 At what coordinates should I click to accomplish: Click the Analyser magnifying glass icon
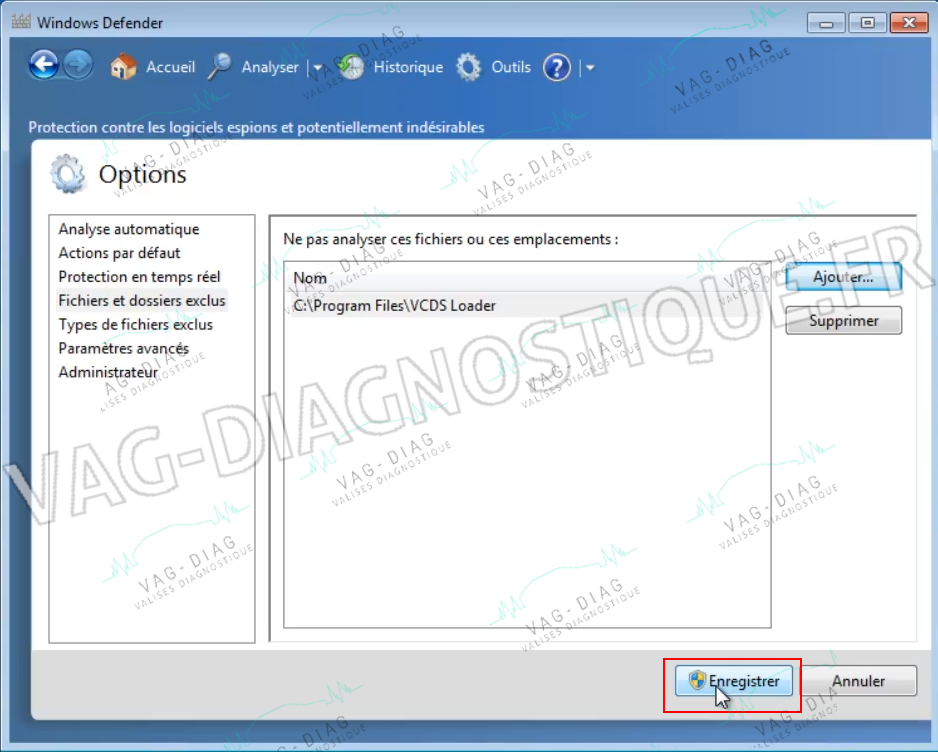tap(220, 67)
